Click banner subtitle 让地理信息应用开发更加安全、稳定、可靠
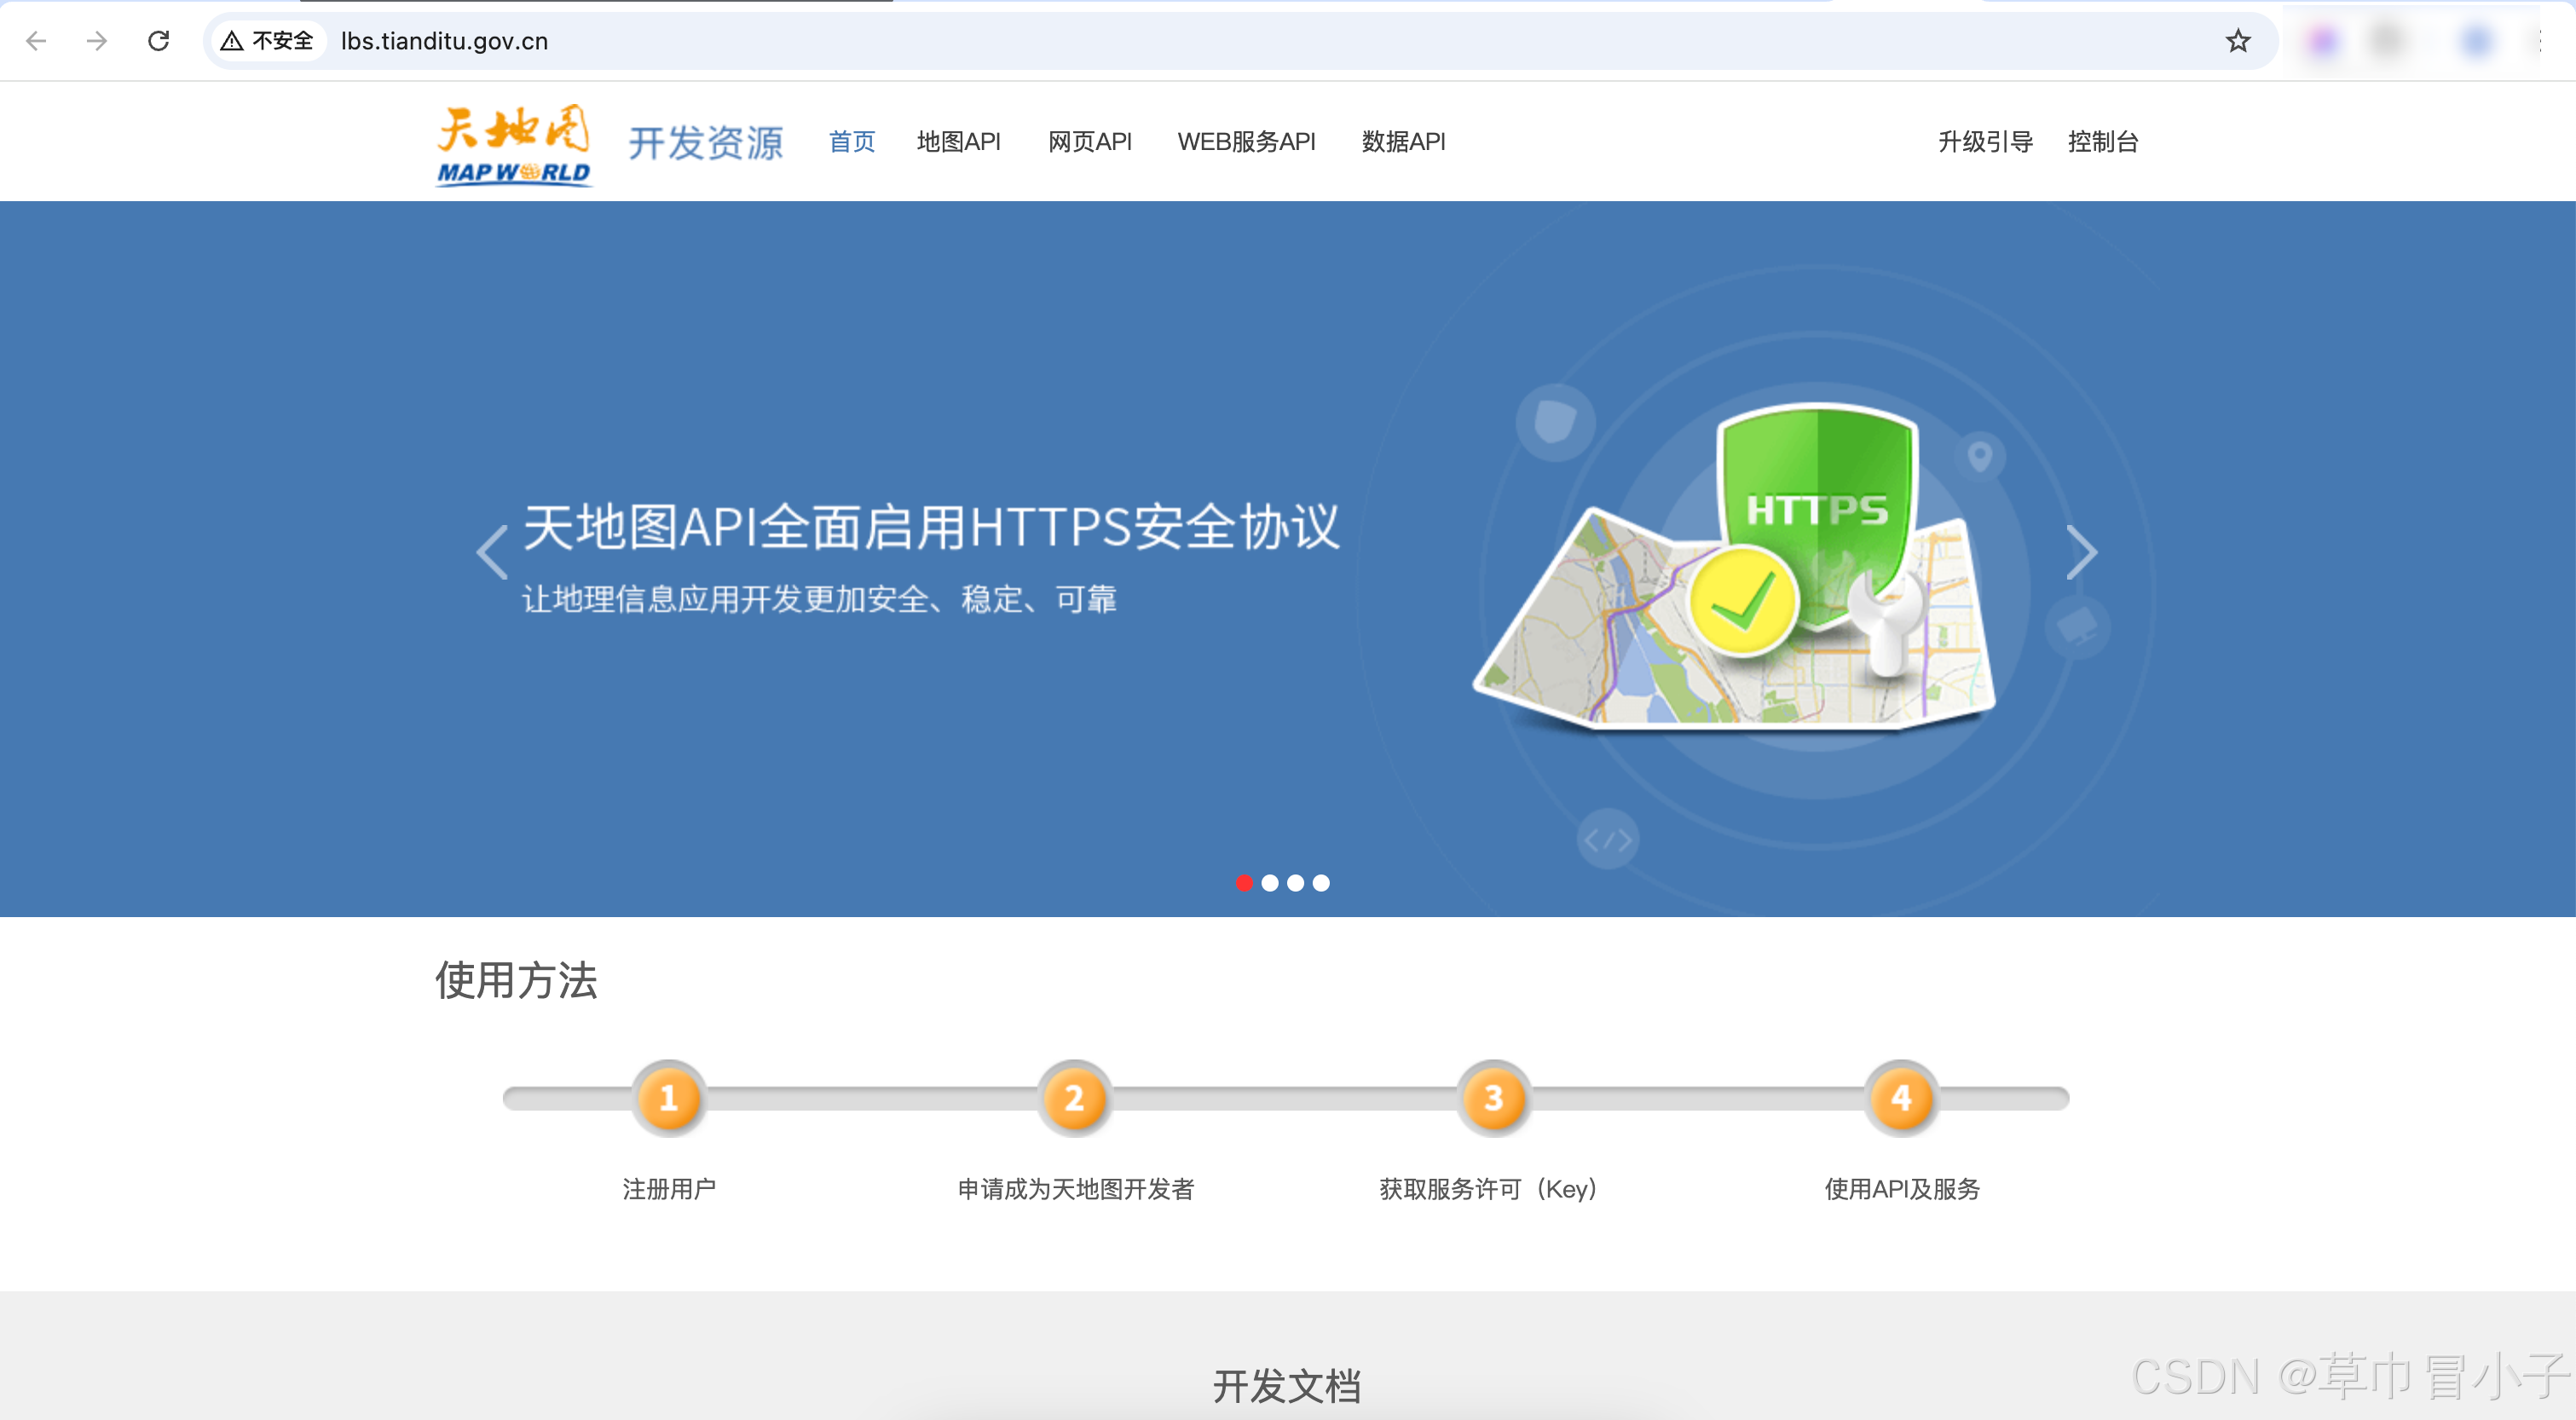 coord(819,599)
